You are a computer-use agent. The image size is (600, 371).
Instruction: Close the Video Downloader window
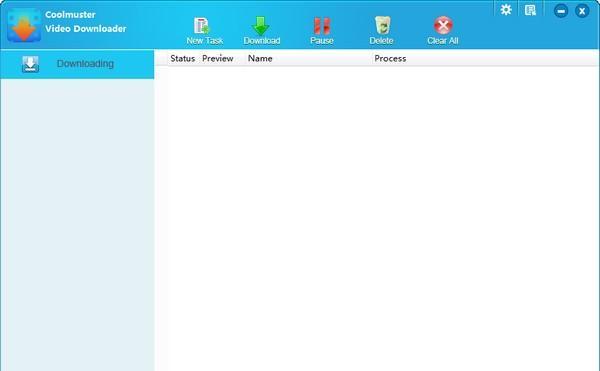click(x=582, y=11)
